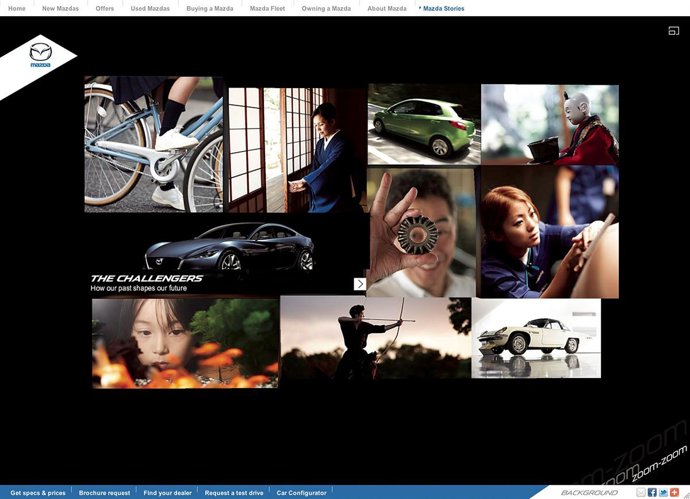The image size is (690, 499).
Task: Open the Offers menu item
Action: 105,8
